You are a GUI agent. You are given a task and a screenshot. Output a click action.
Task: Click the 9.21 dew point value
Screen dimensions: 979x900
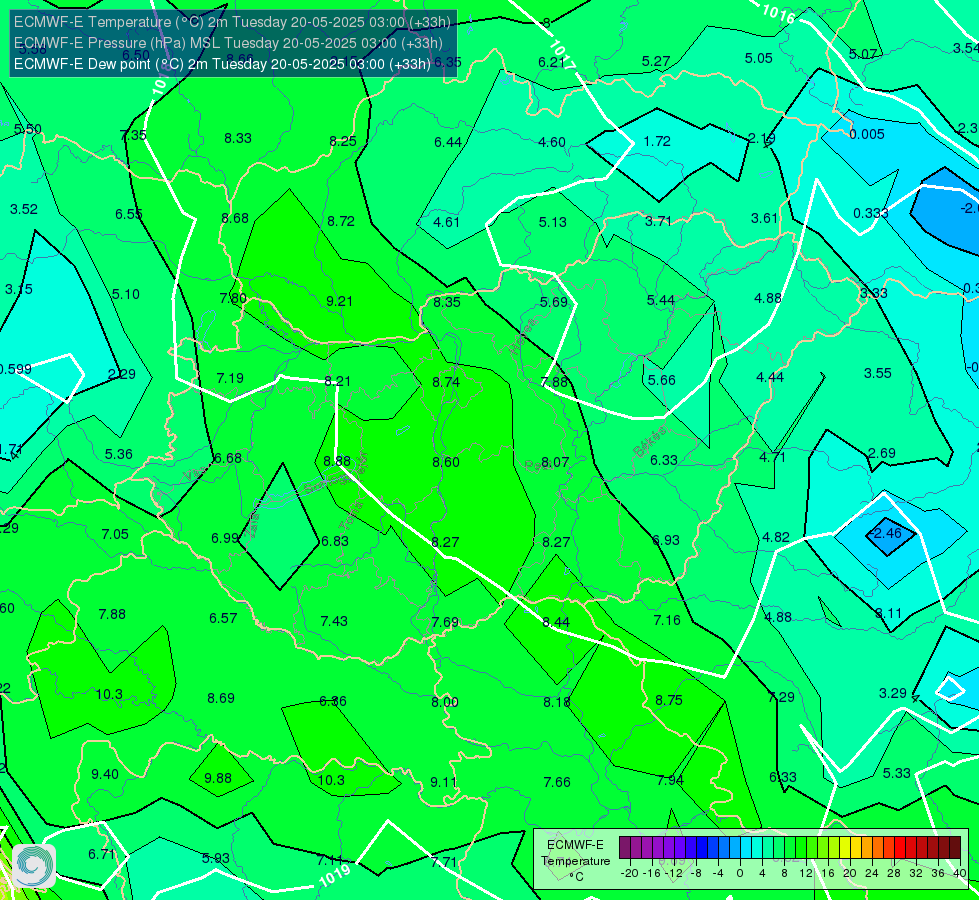340,301
